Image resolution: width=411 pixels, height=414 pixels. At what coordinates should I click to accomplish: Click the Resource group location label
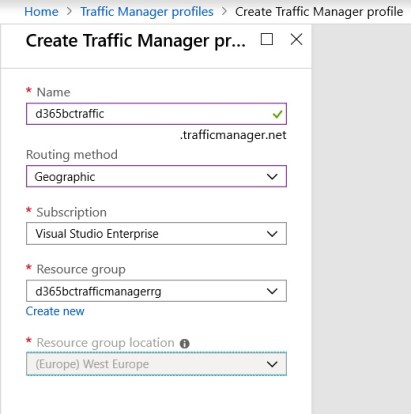point(105,343)
